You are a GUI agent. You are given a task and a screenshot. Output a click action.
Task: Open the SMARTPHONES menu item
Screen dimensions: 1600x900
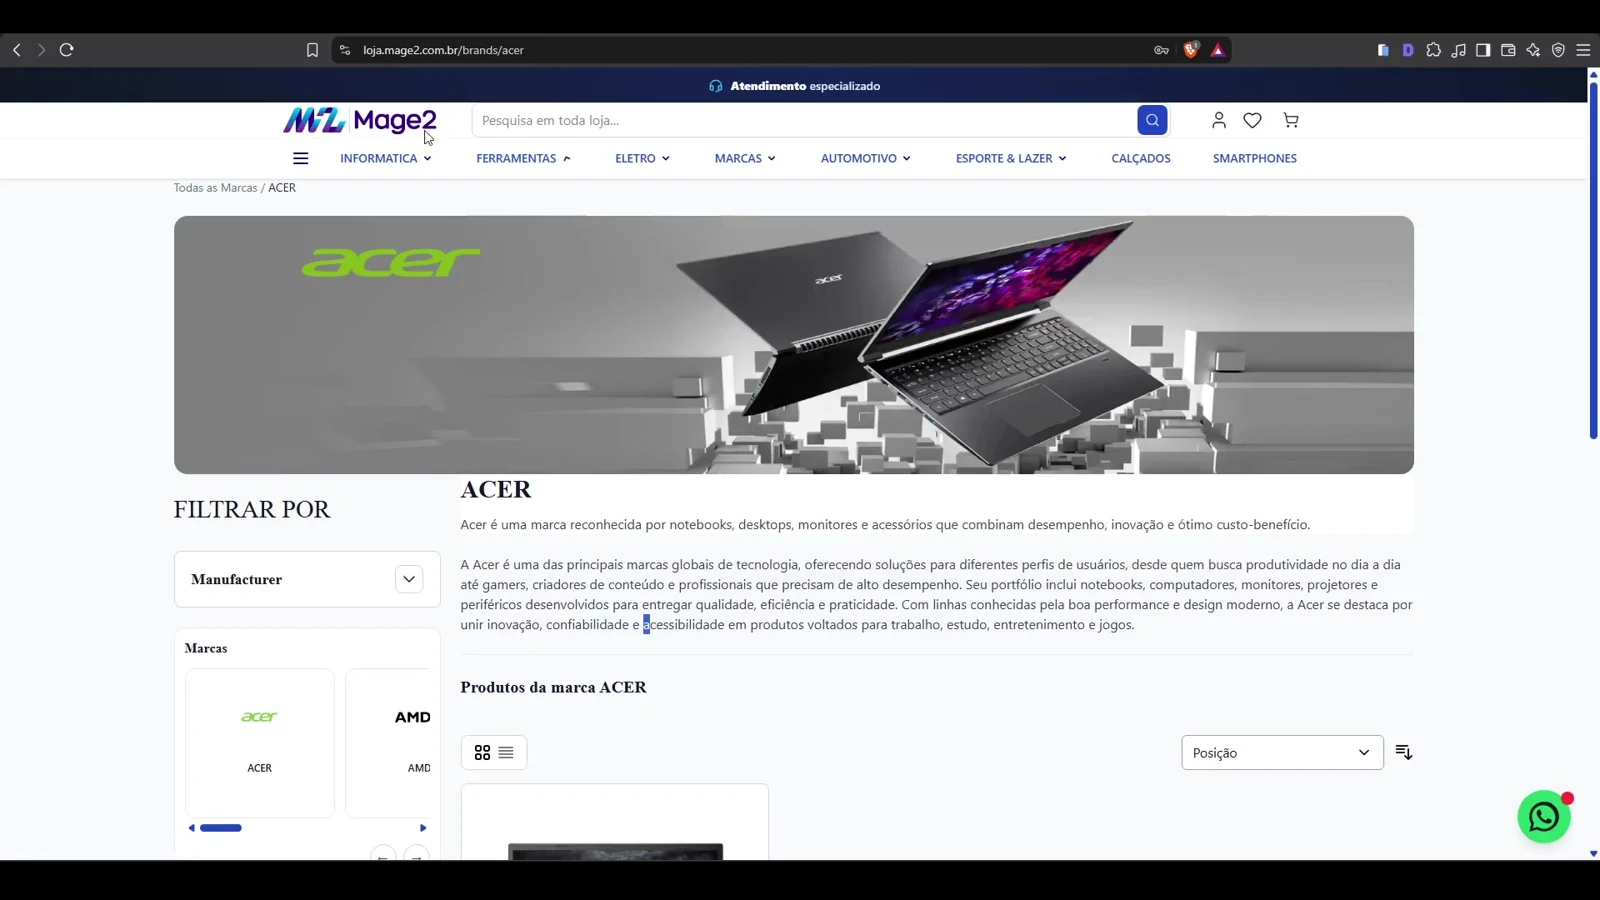click(1255, 158)
